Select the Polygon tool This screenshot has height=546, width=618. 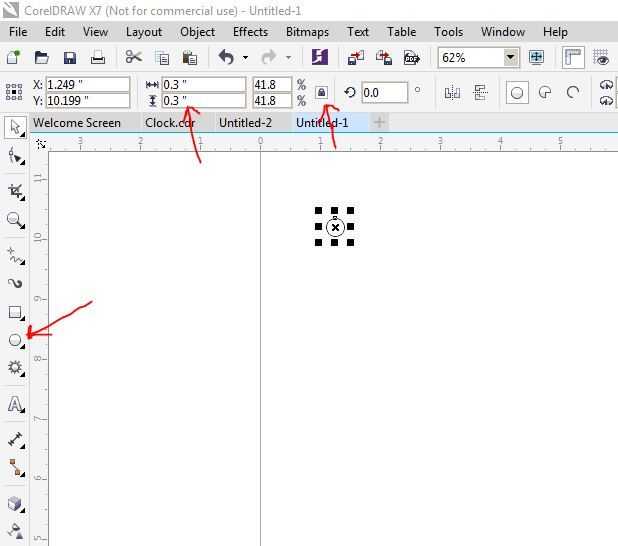coord(15,368)
